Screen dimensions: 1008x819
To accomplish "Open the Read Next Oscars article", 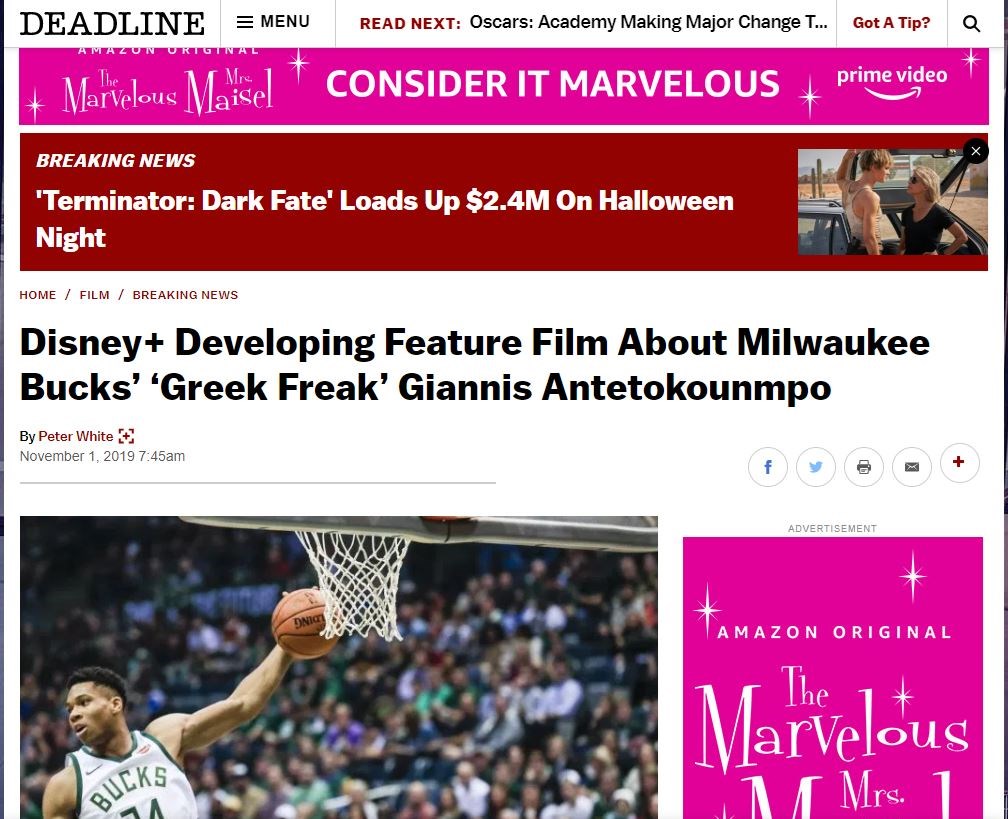I will 648,22.
